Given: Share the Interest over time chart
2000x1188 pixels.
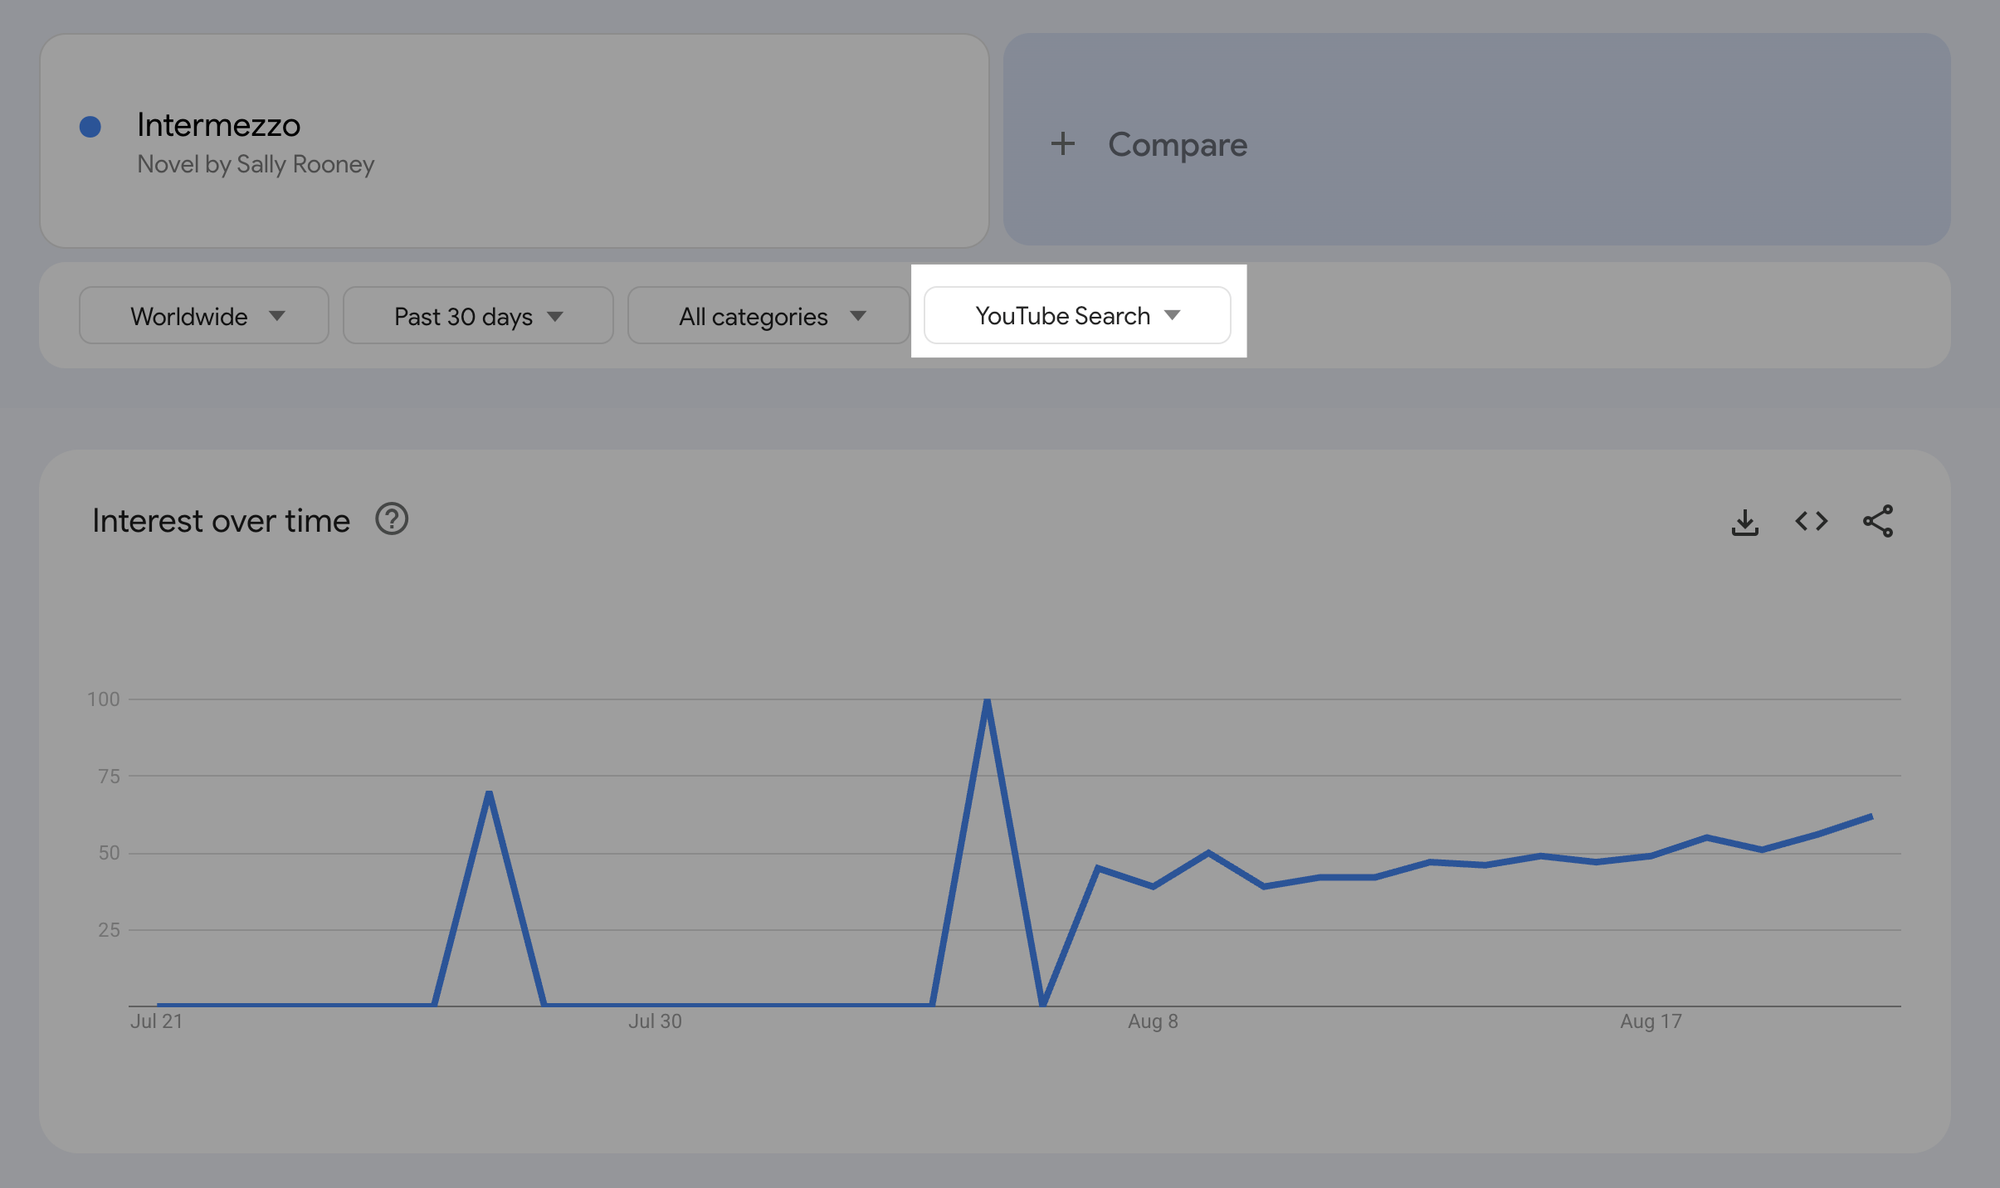Looking at the screenshot, I should tap(1878, 521).
